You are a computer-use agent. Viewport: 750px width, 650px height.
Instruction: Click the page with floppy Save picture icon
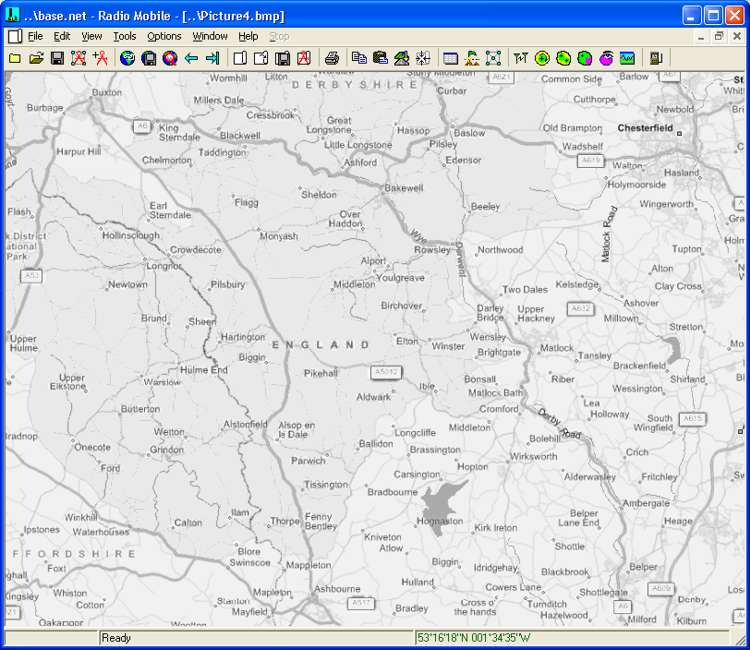point(283,58)
